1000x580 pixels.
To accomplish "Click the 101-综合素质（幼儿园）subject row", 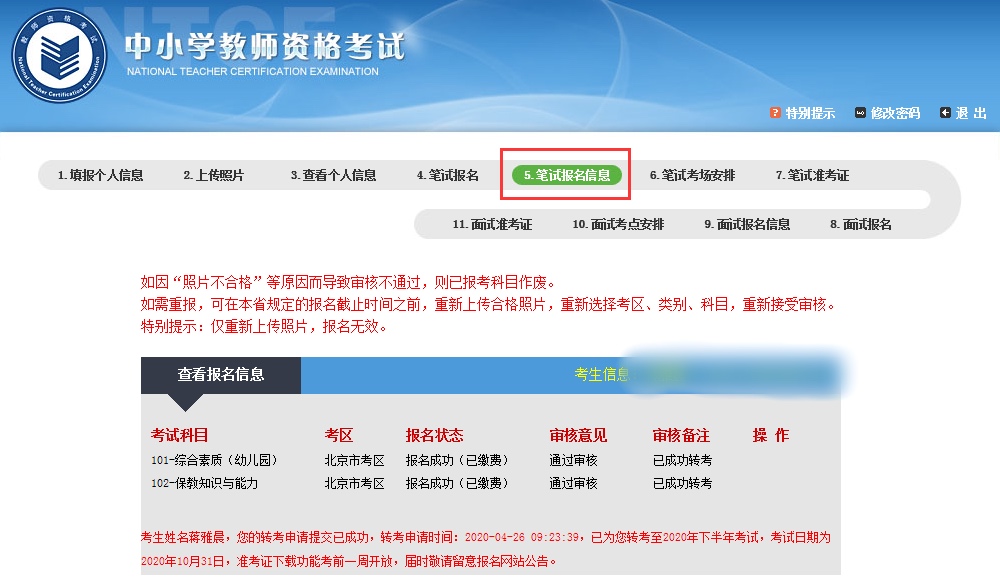I will coord(490,460).
